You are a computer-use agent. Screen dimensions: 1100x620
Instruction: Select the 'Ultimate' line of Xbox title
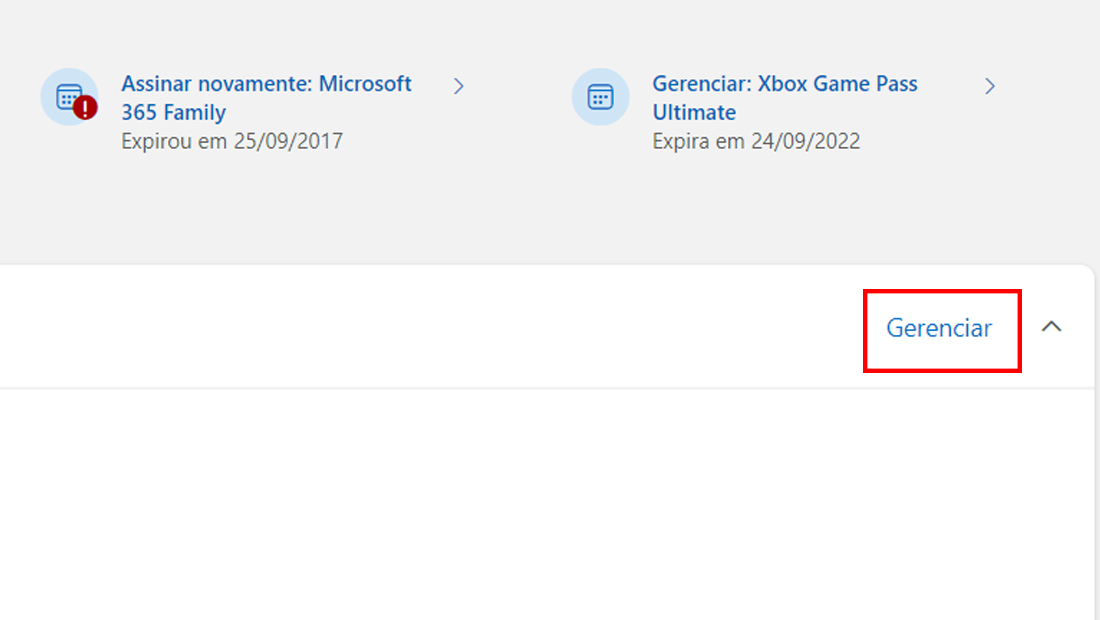[694, 112]
